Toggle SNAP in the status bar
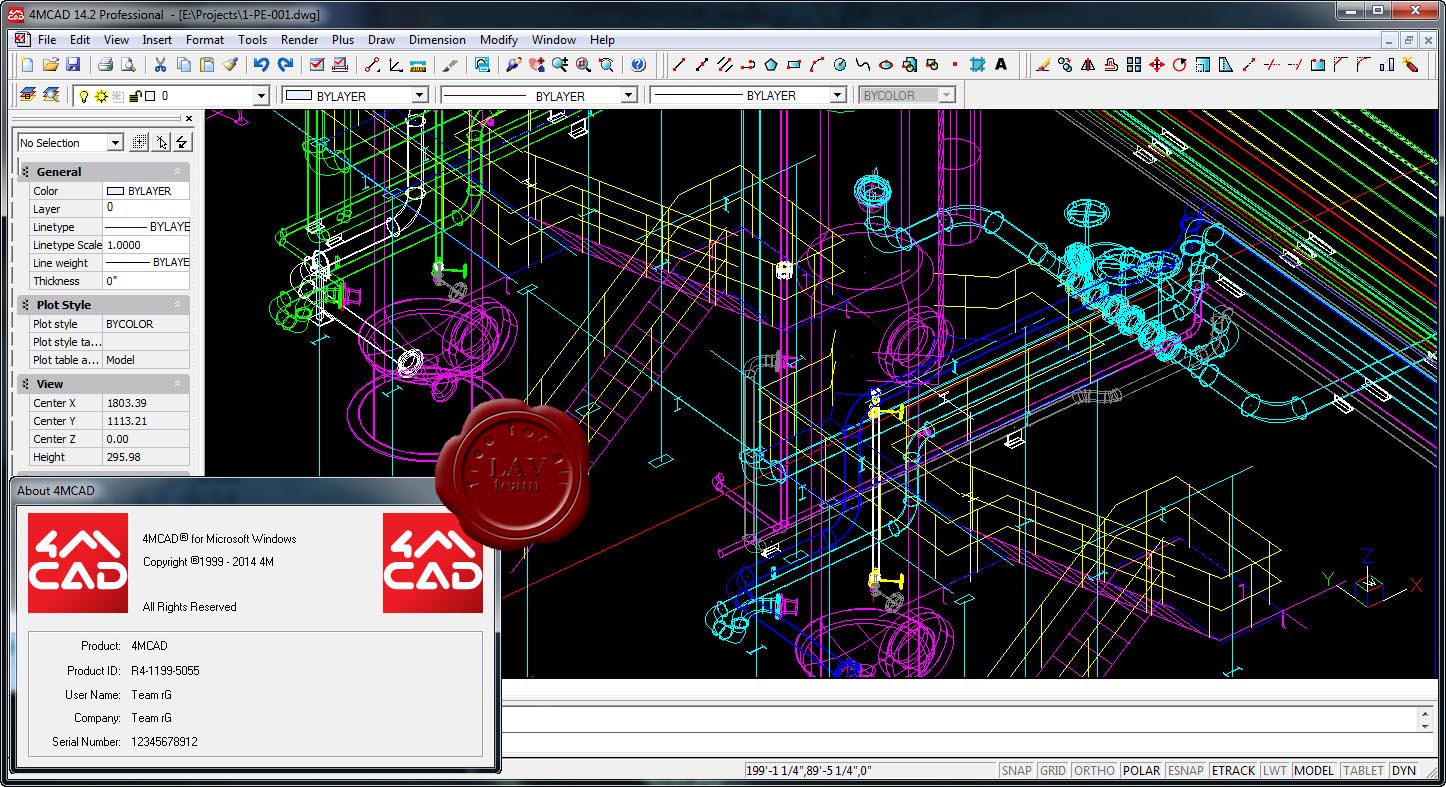This screenshot has height=787, width=1446. (x=1016, y=771)
